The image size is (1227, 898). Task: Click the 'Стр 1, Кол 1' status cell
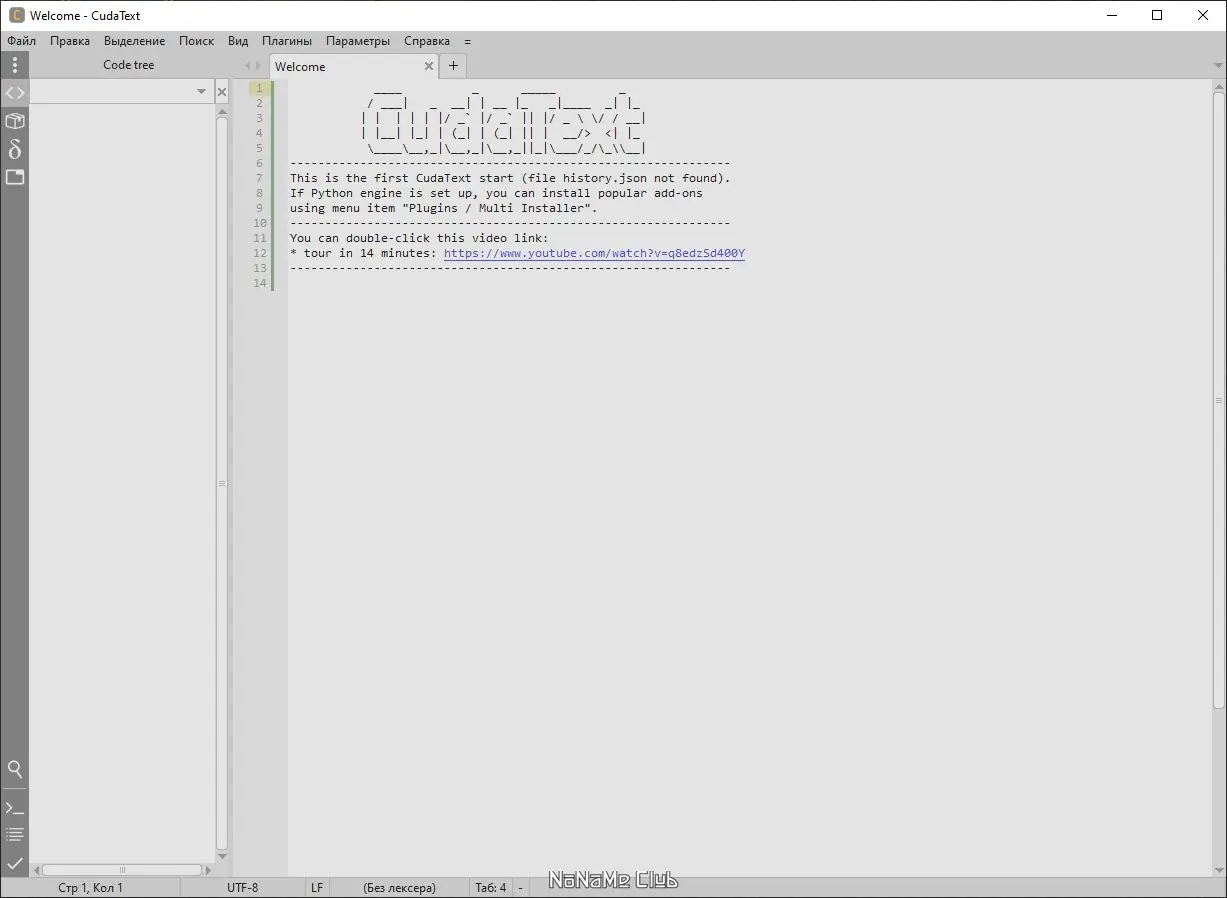[x=91, y=887]
